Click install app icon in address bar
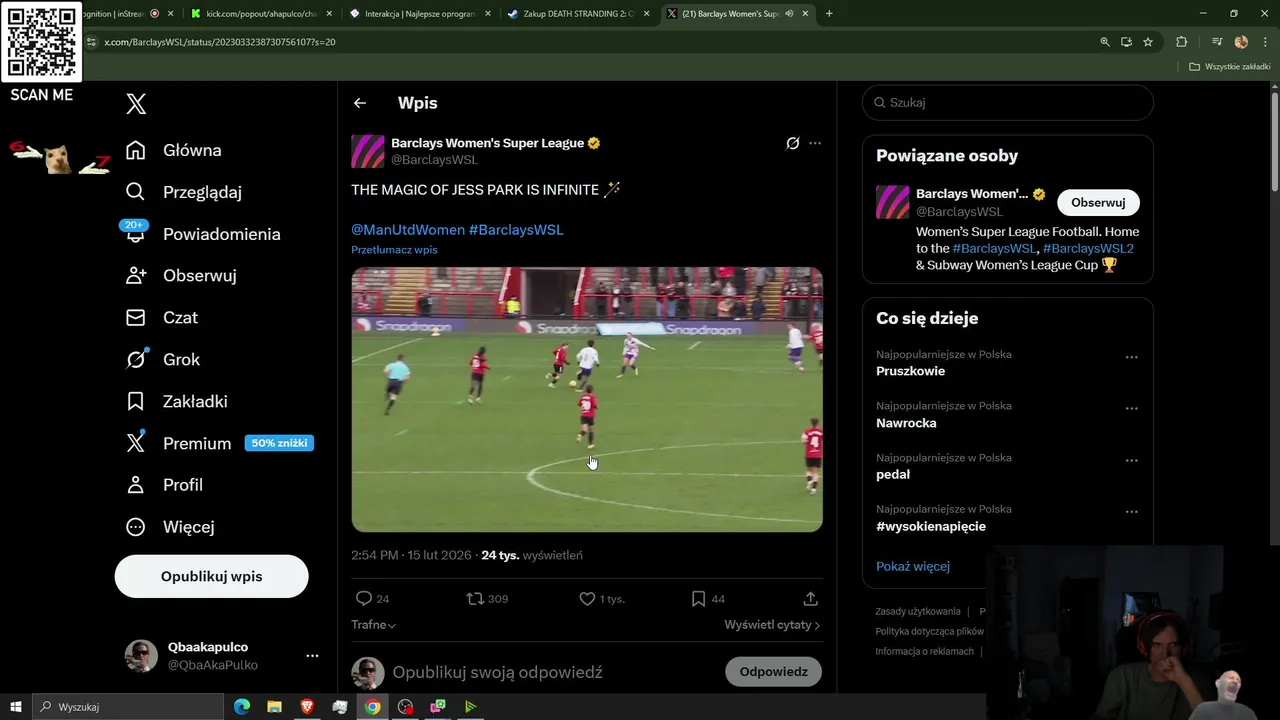Viewport: 1280px width, 720px height. click(1126, 42)
